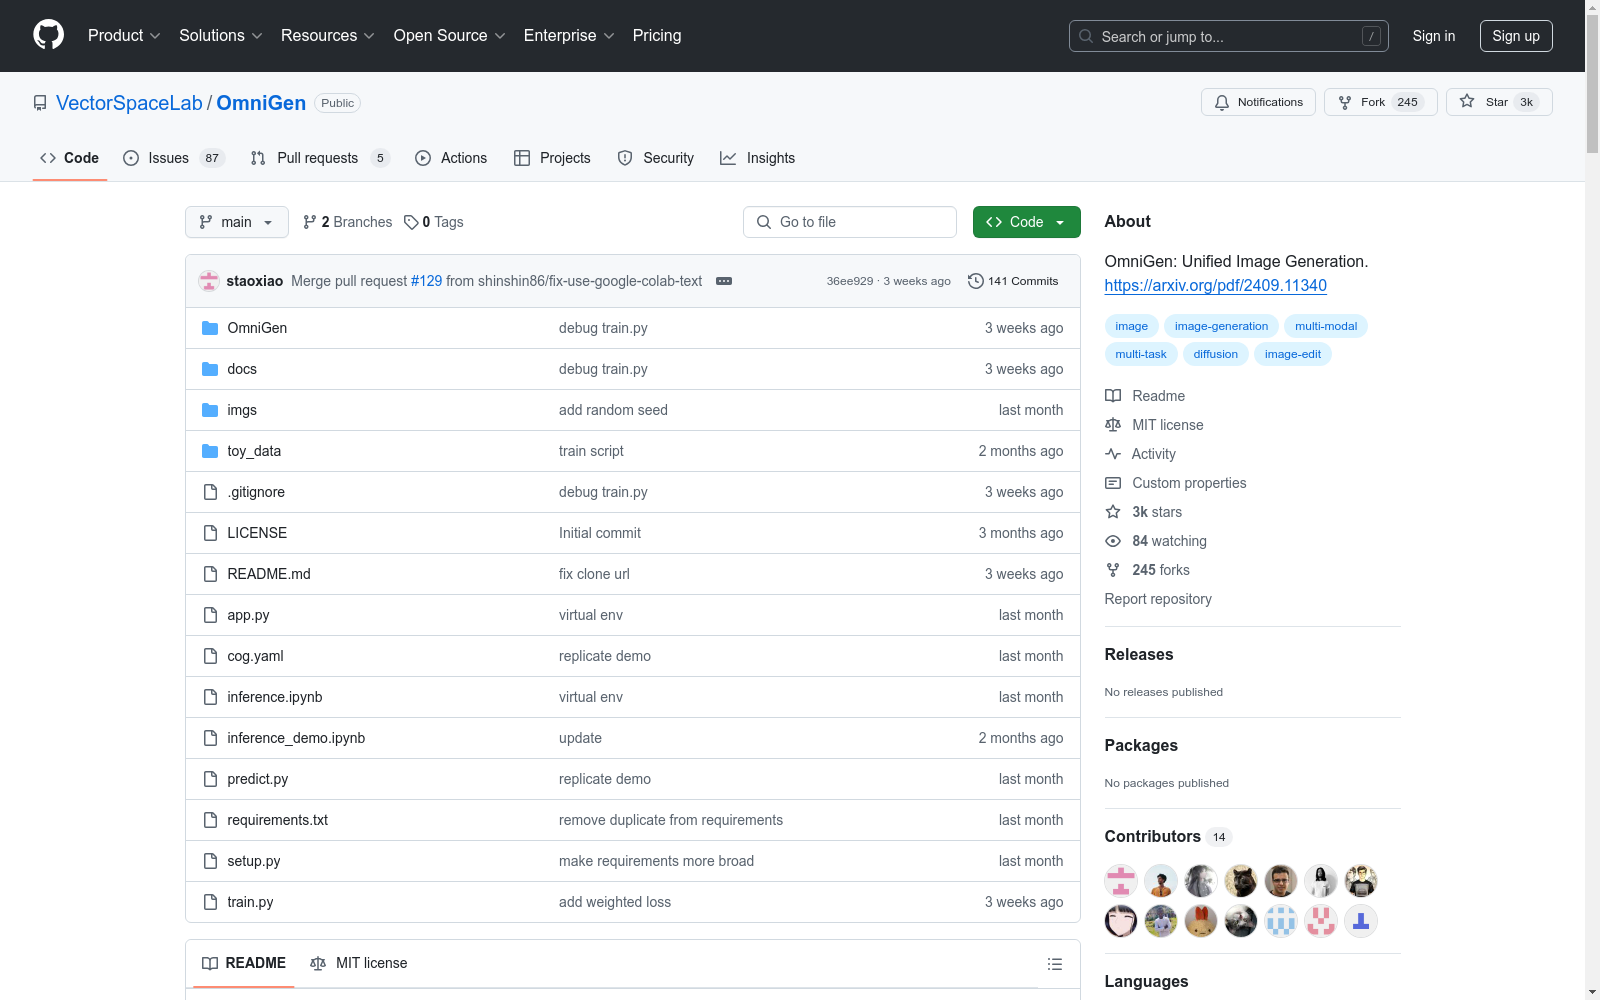Switch to the Insights tab
The height and width of the screenshot is (1000, 1600).
click(x=757, y=158)
